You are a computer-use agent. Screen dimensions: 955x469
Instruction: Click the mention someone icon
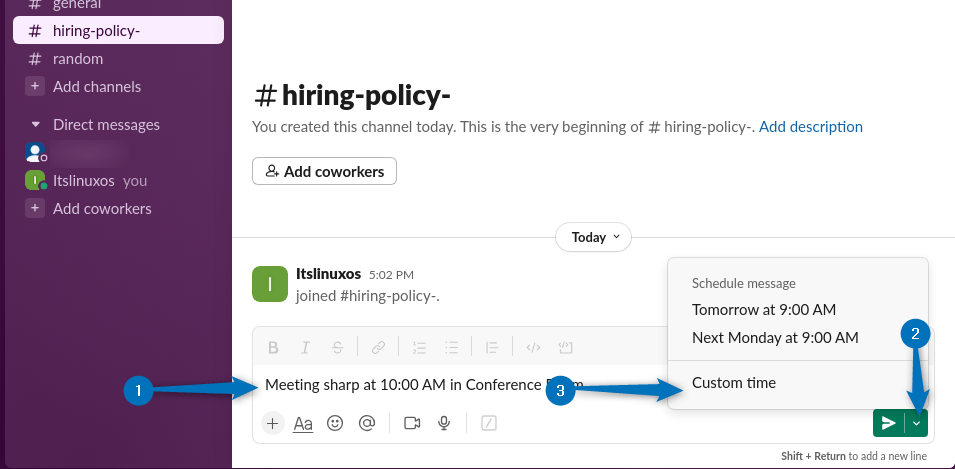(x=367, y=423)
